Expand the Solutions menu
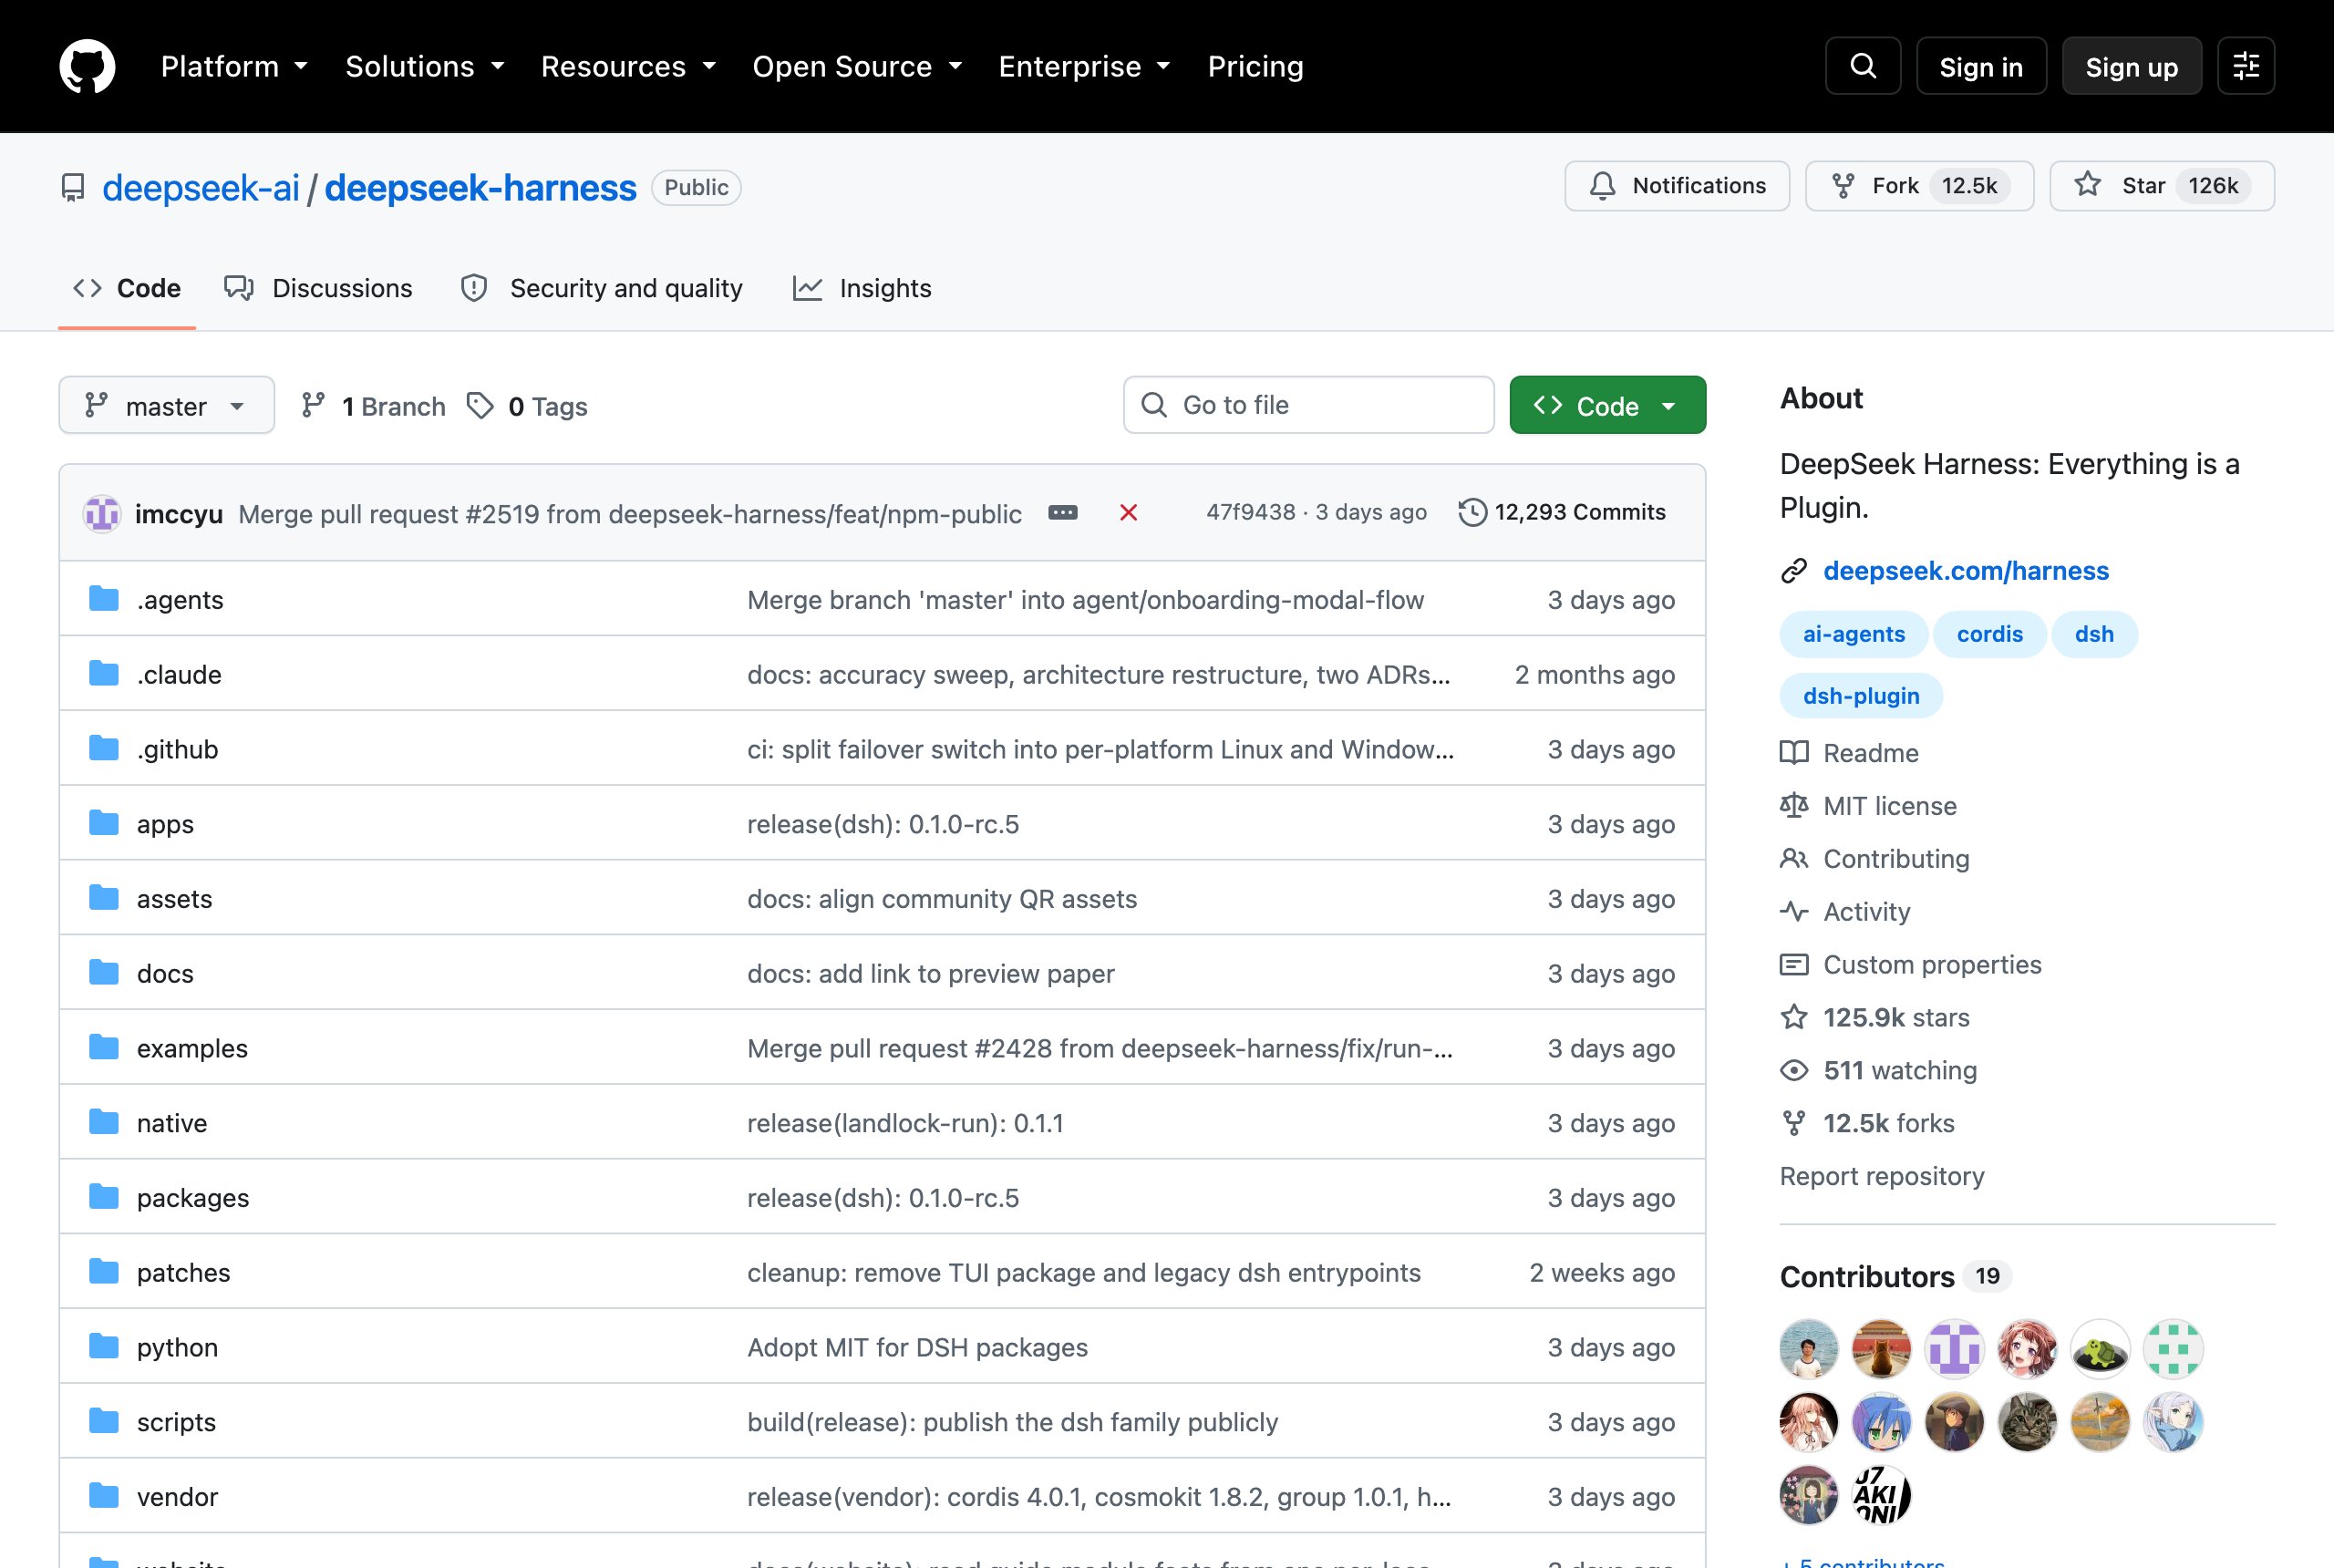This screenshot has width=2334, height=1568. click(x=424, y=66)
